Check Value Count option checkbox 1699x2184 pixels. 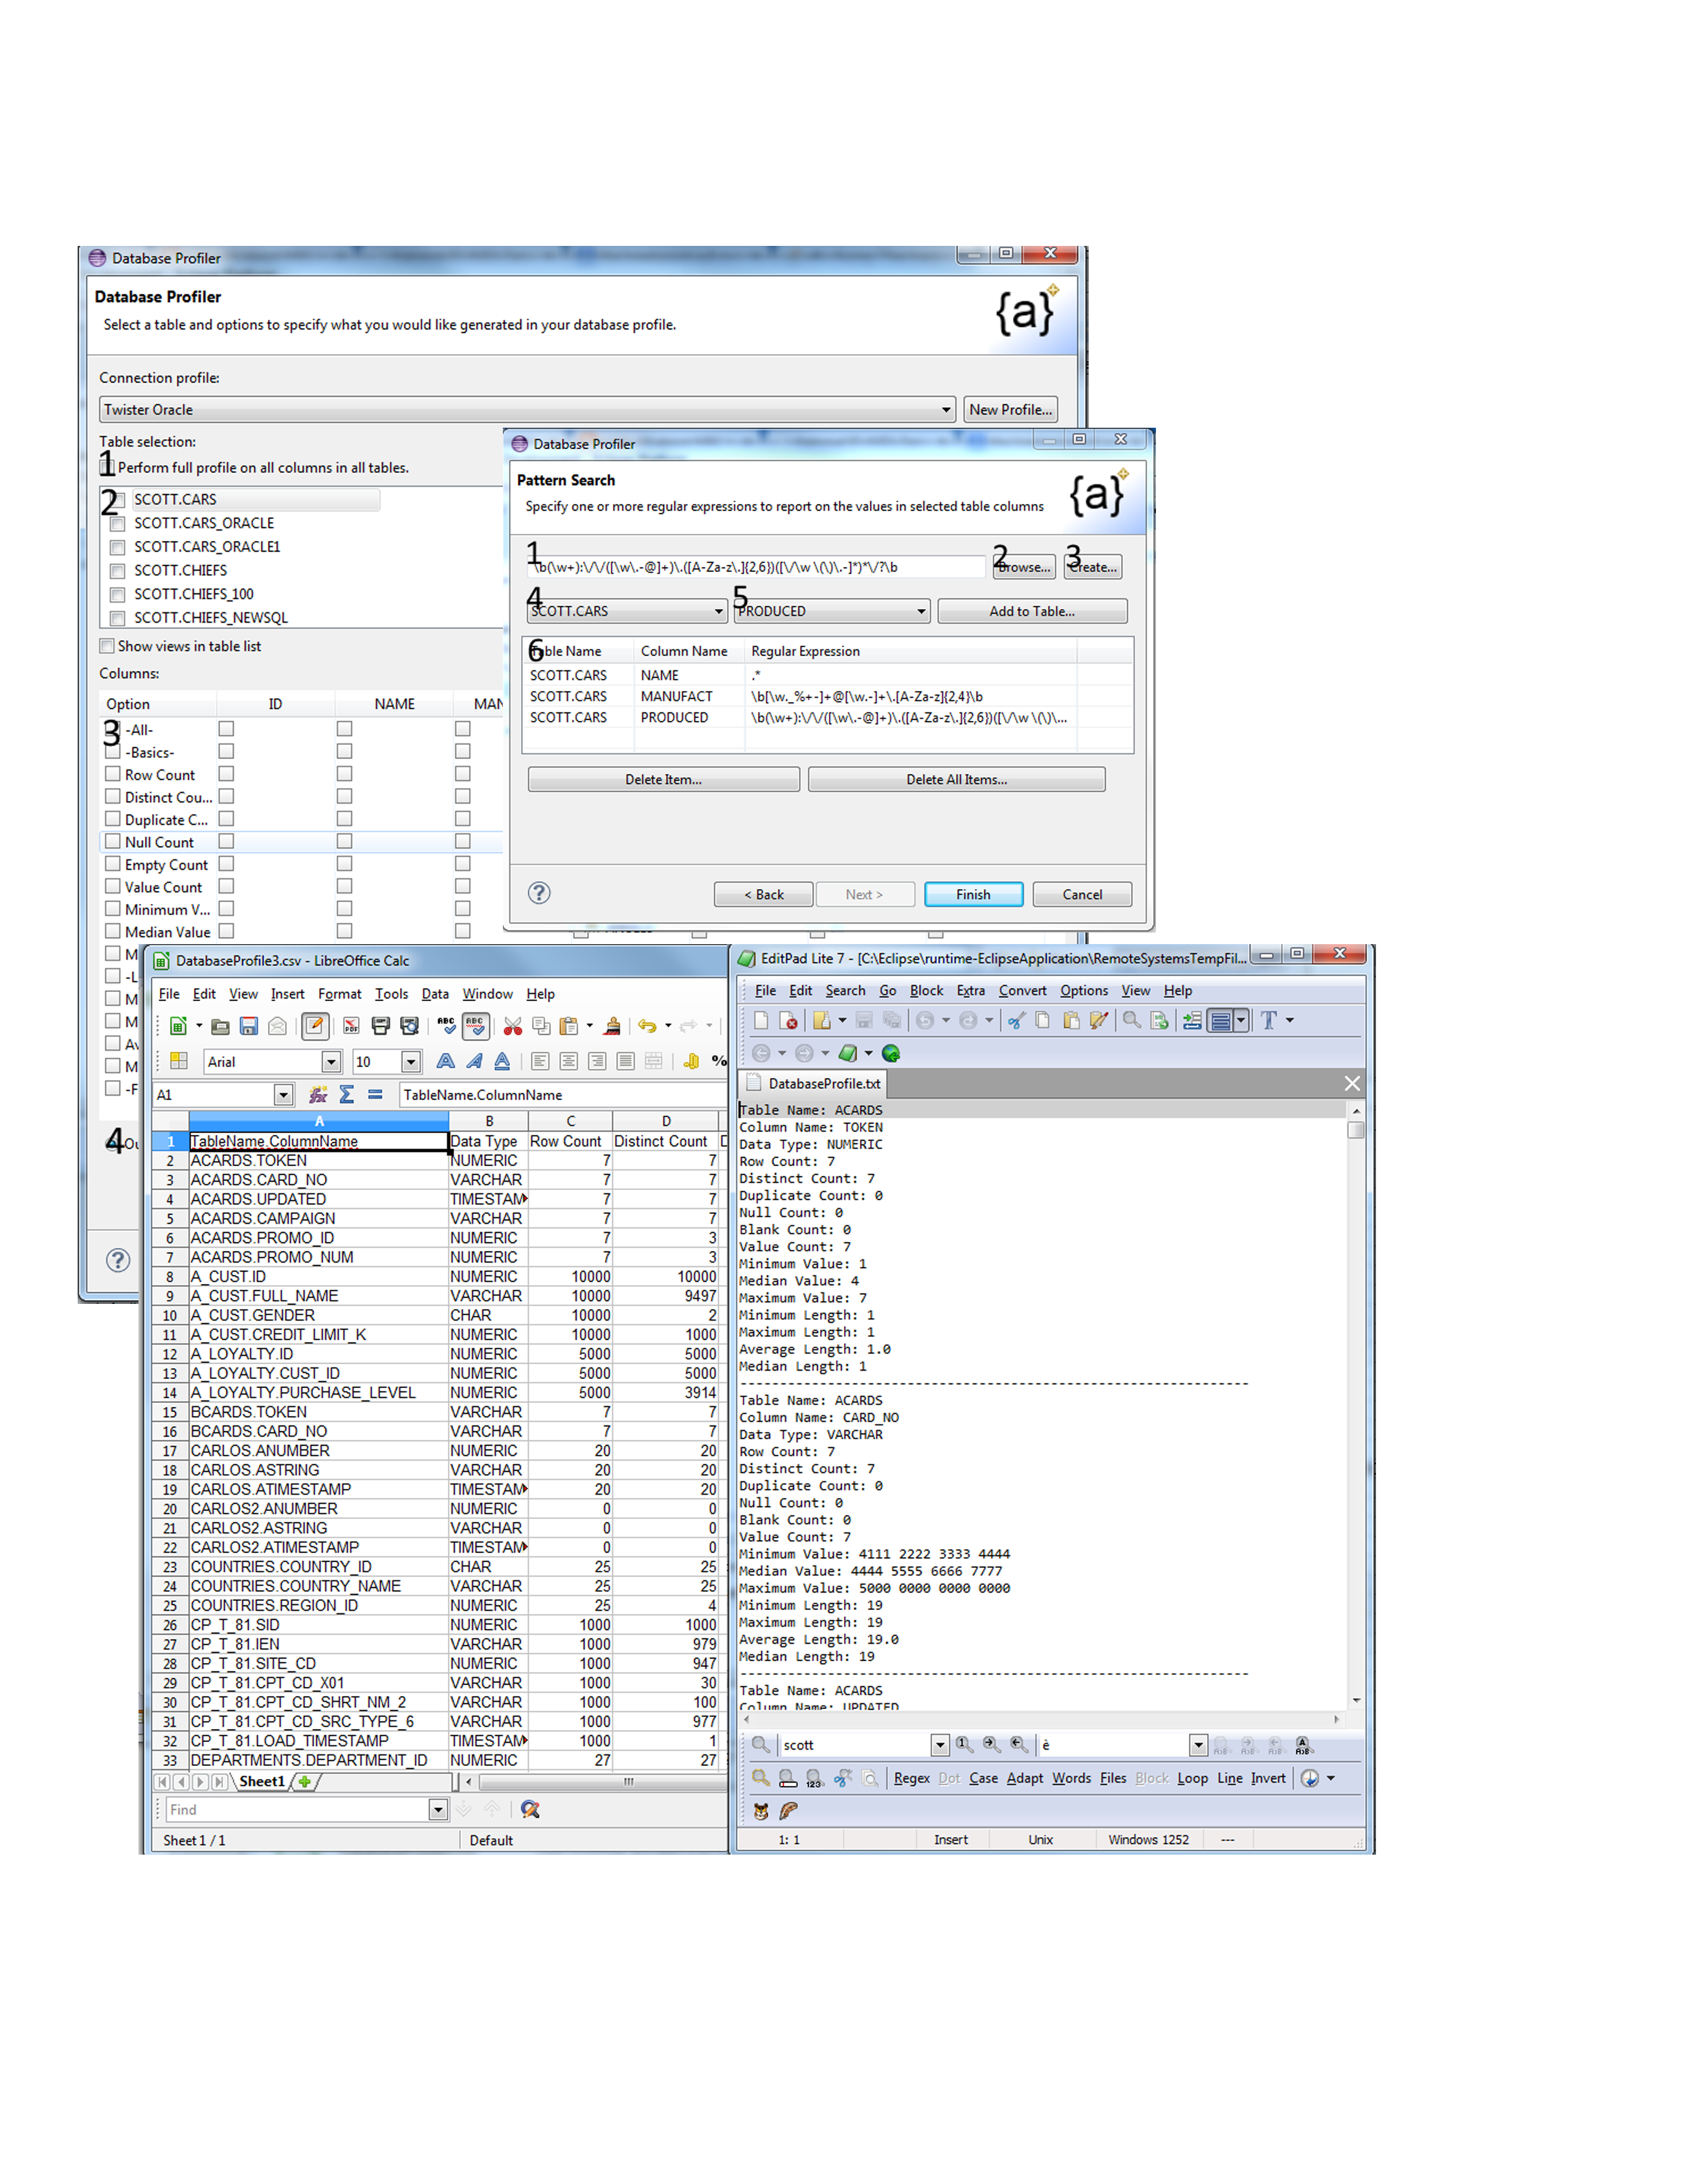pos(113,887)
